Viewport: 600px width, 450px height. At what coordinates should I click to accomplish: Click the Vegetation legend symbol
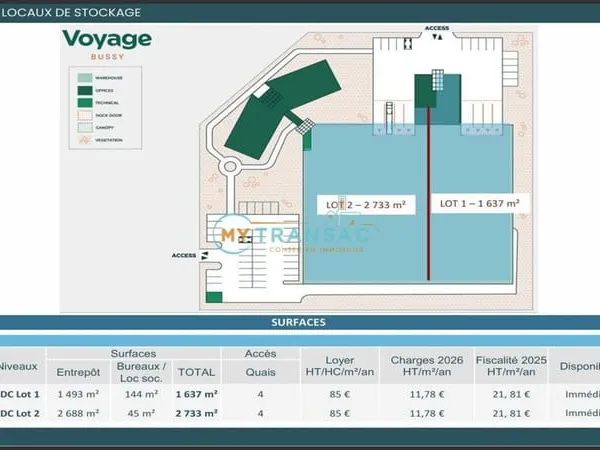(85, 140)
